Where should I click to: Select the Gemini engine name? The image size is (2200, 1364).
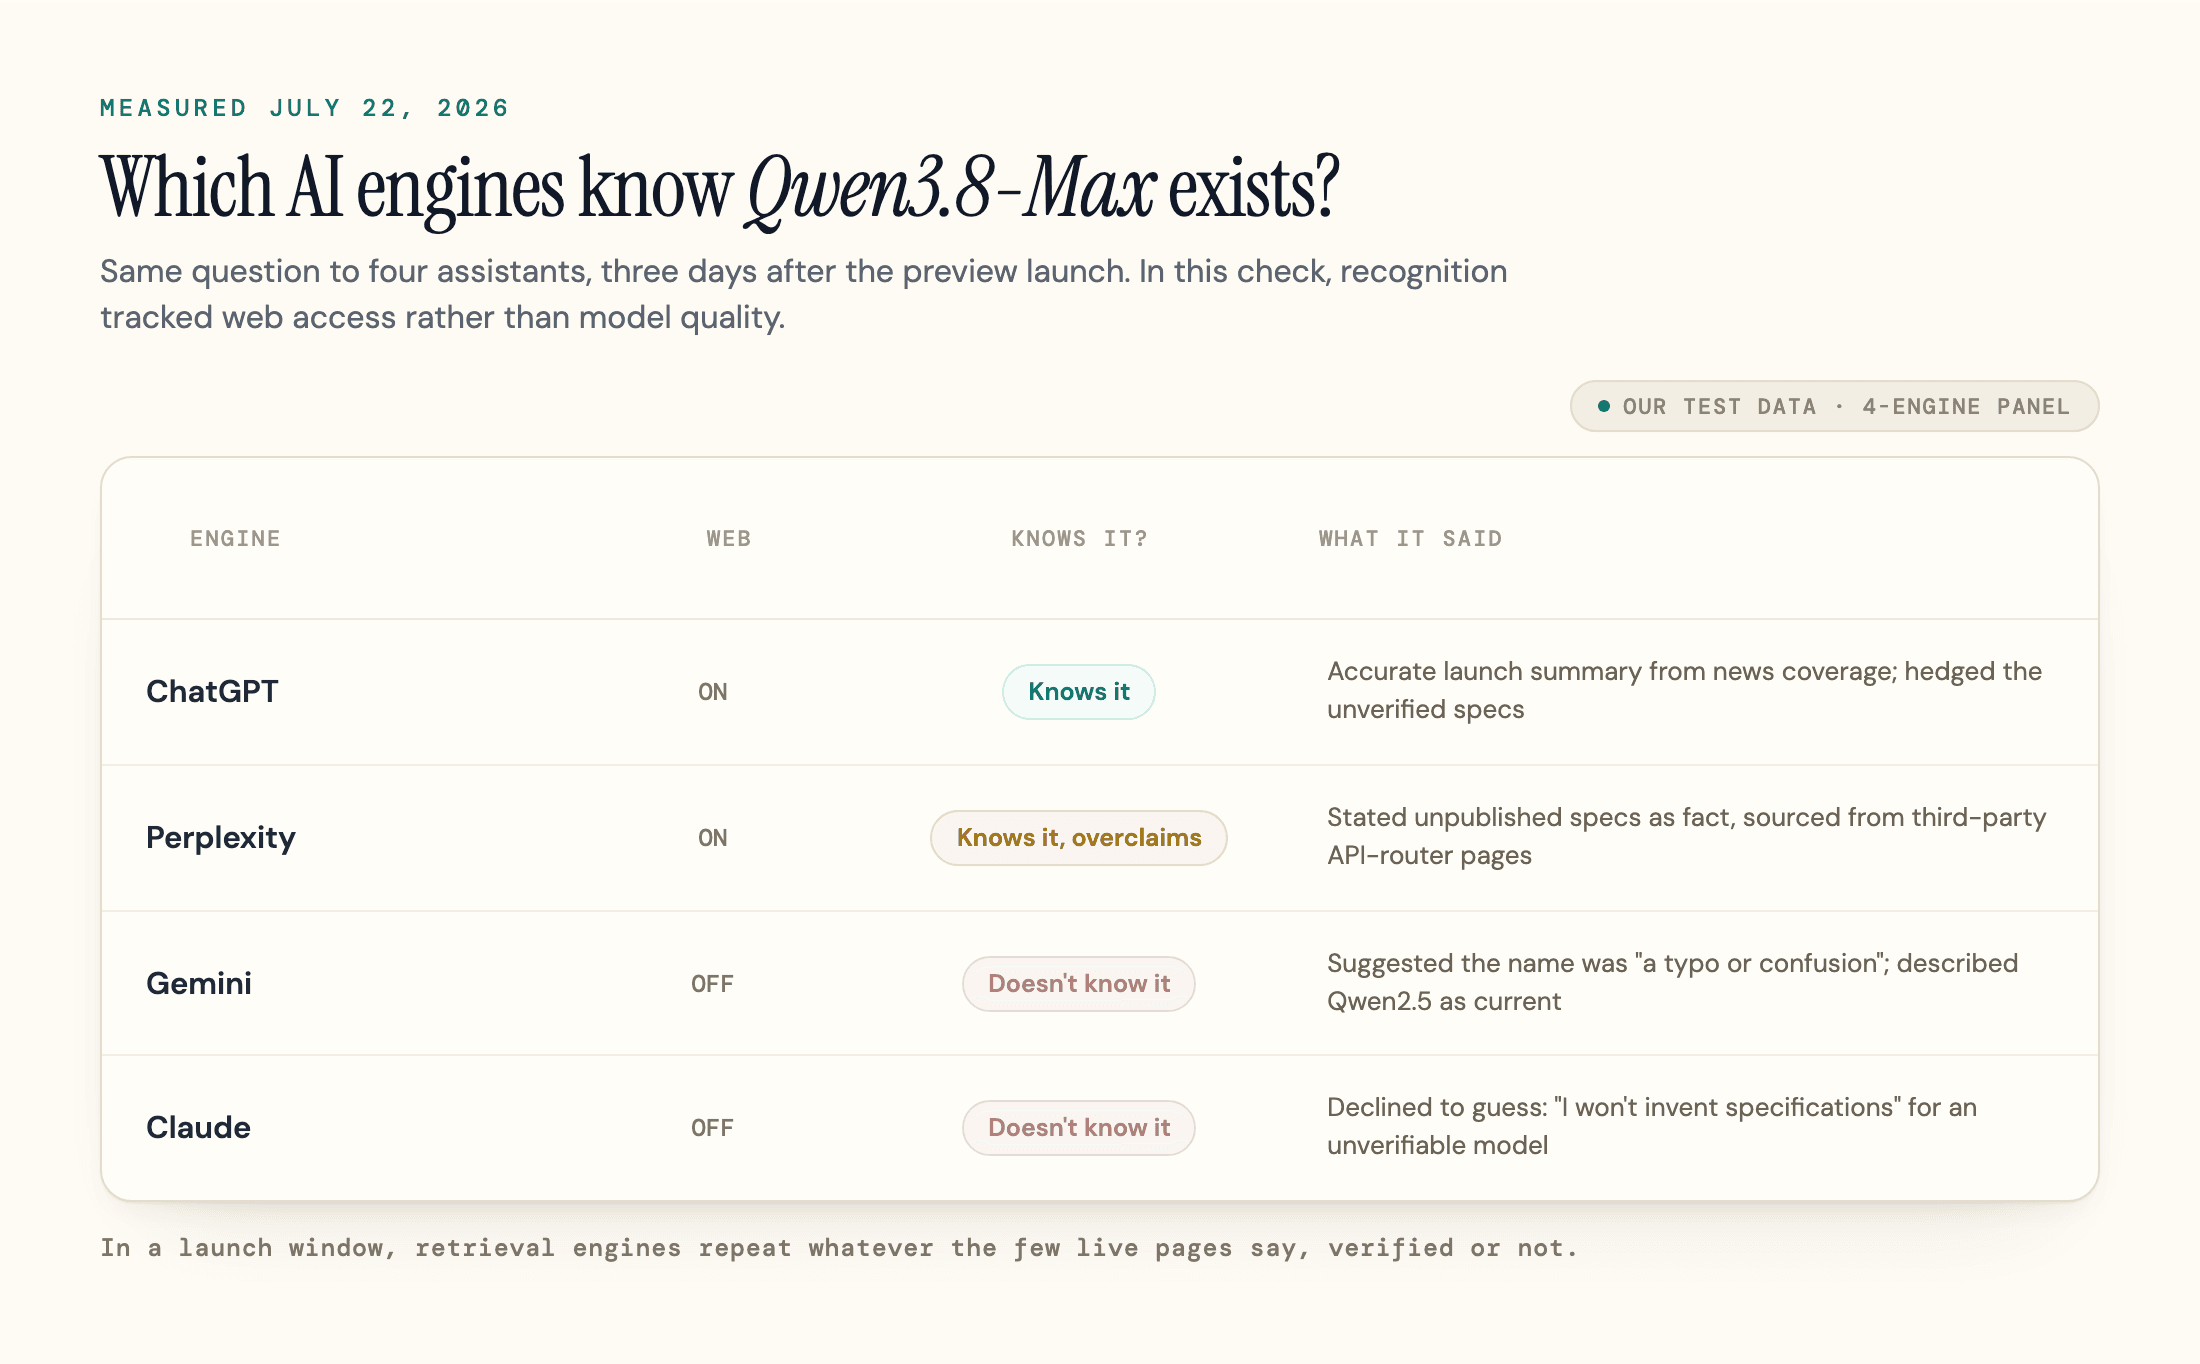[x=199, y=984]
